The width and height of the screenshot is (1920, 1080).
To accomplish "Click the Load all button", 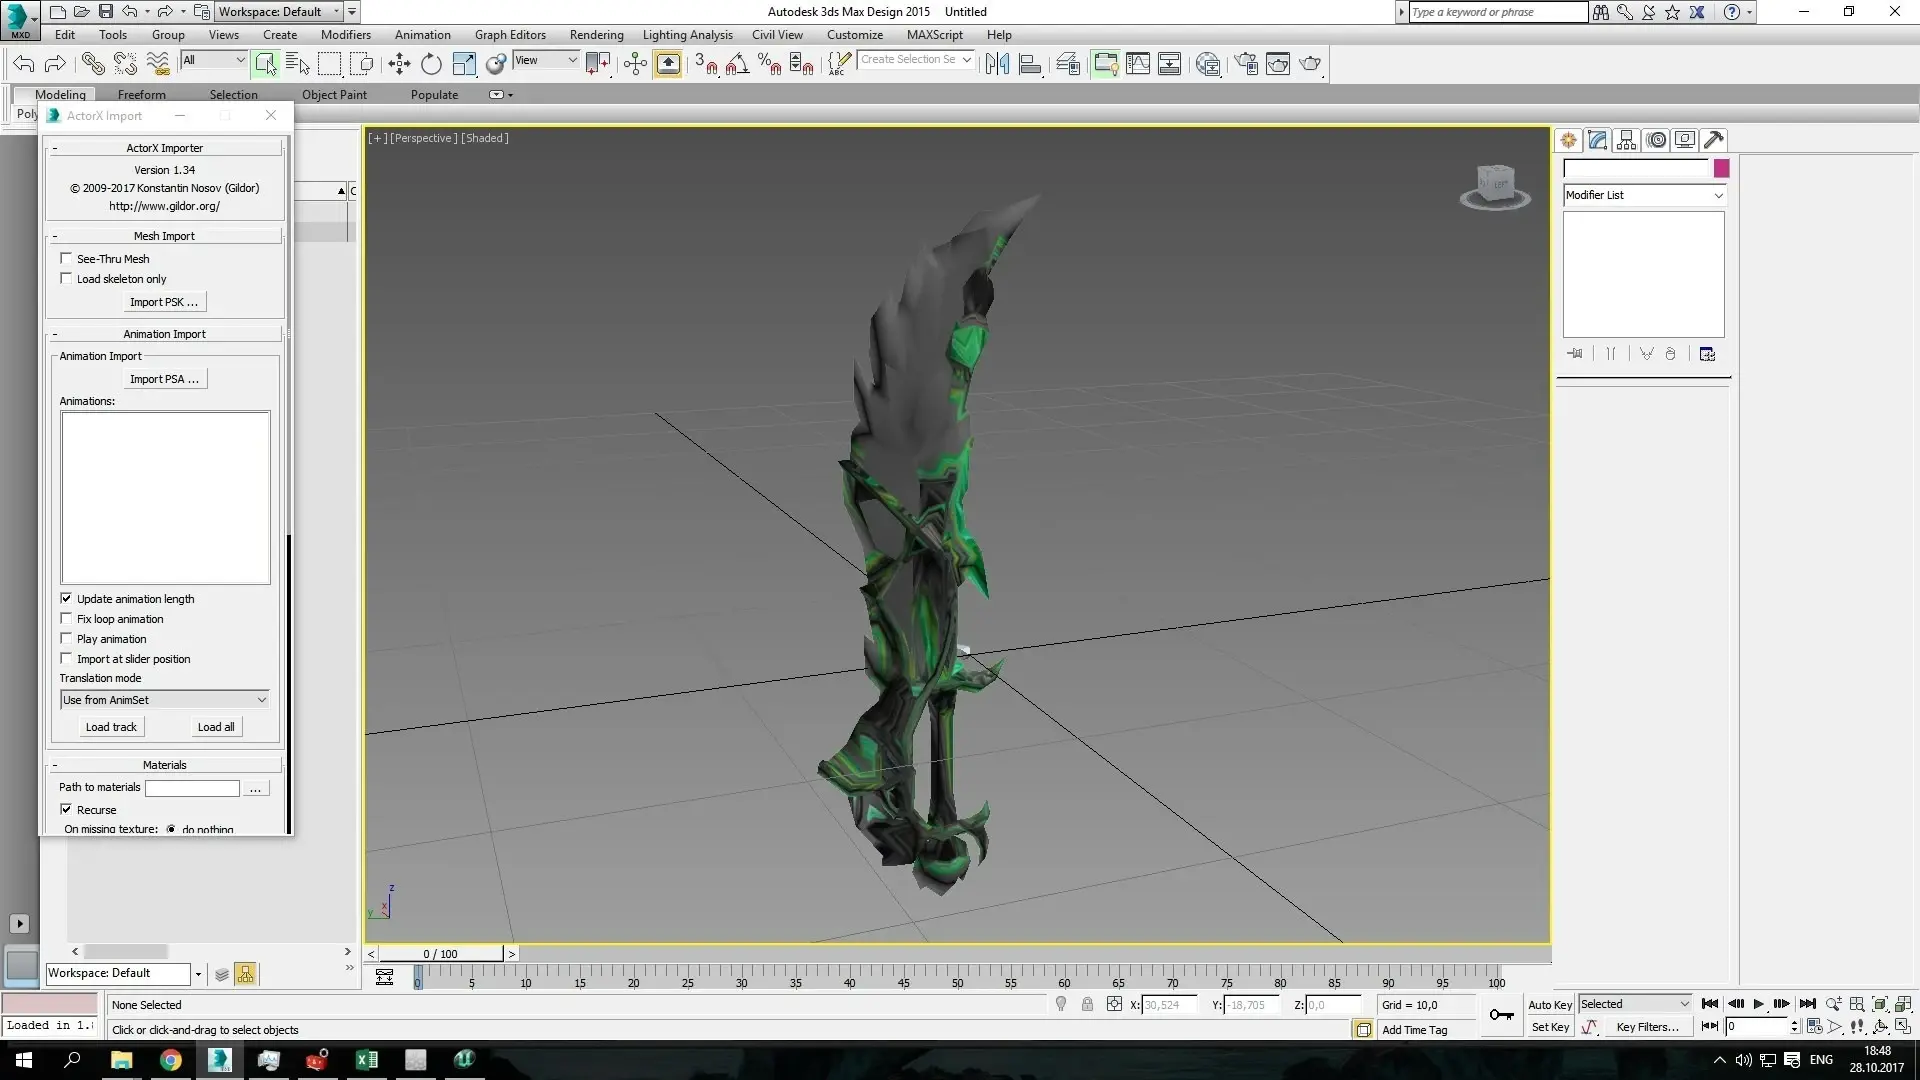I will (216, 727).
